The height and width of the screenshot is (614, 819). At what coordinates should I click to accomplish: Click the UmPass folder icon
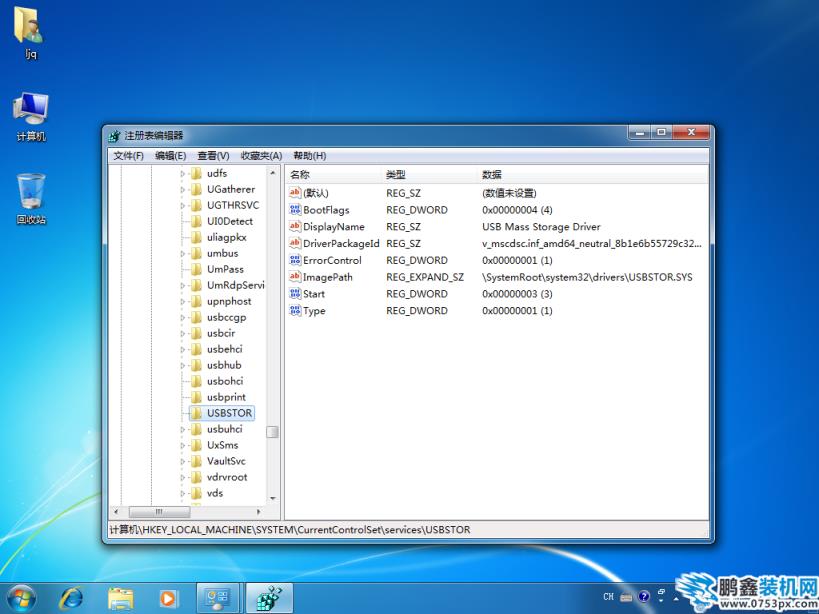tap(196, 269)
